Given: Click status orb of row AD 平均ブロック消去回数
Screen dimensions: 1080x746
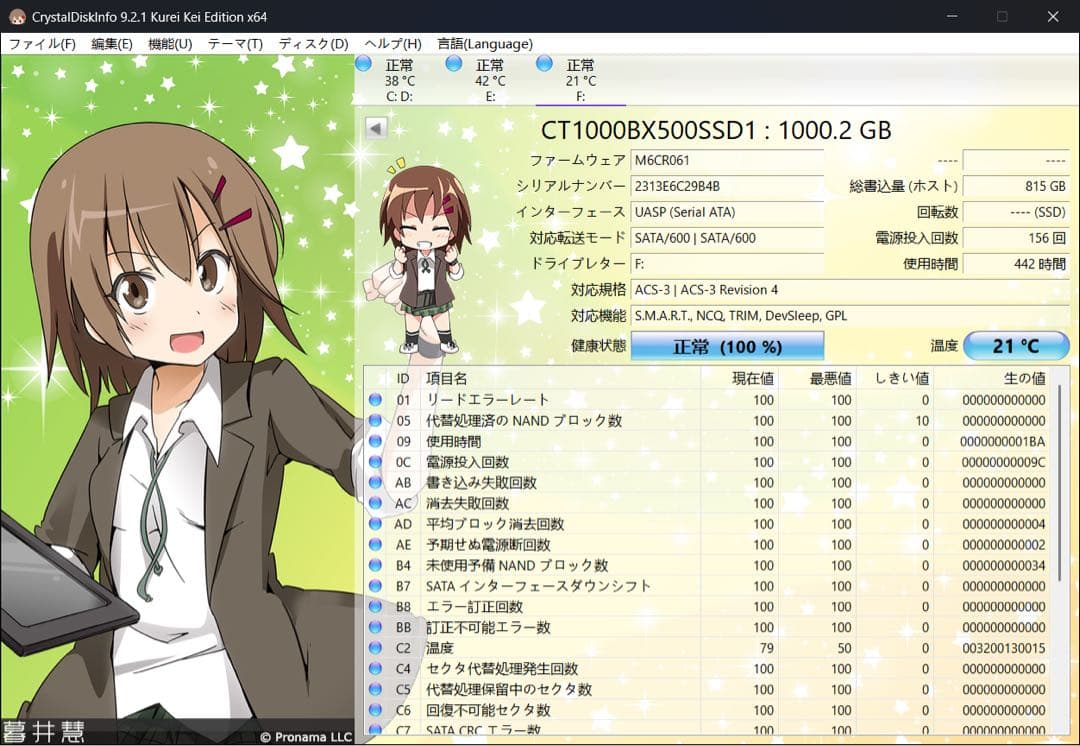Looking at the screenshot, I should pos(375,524).
